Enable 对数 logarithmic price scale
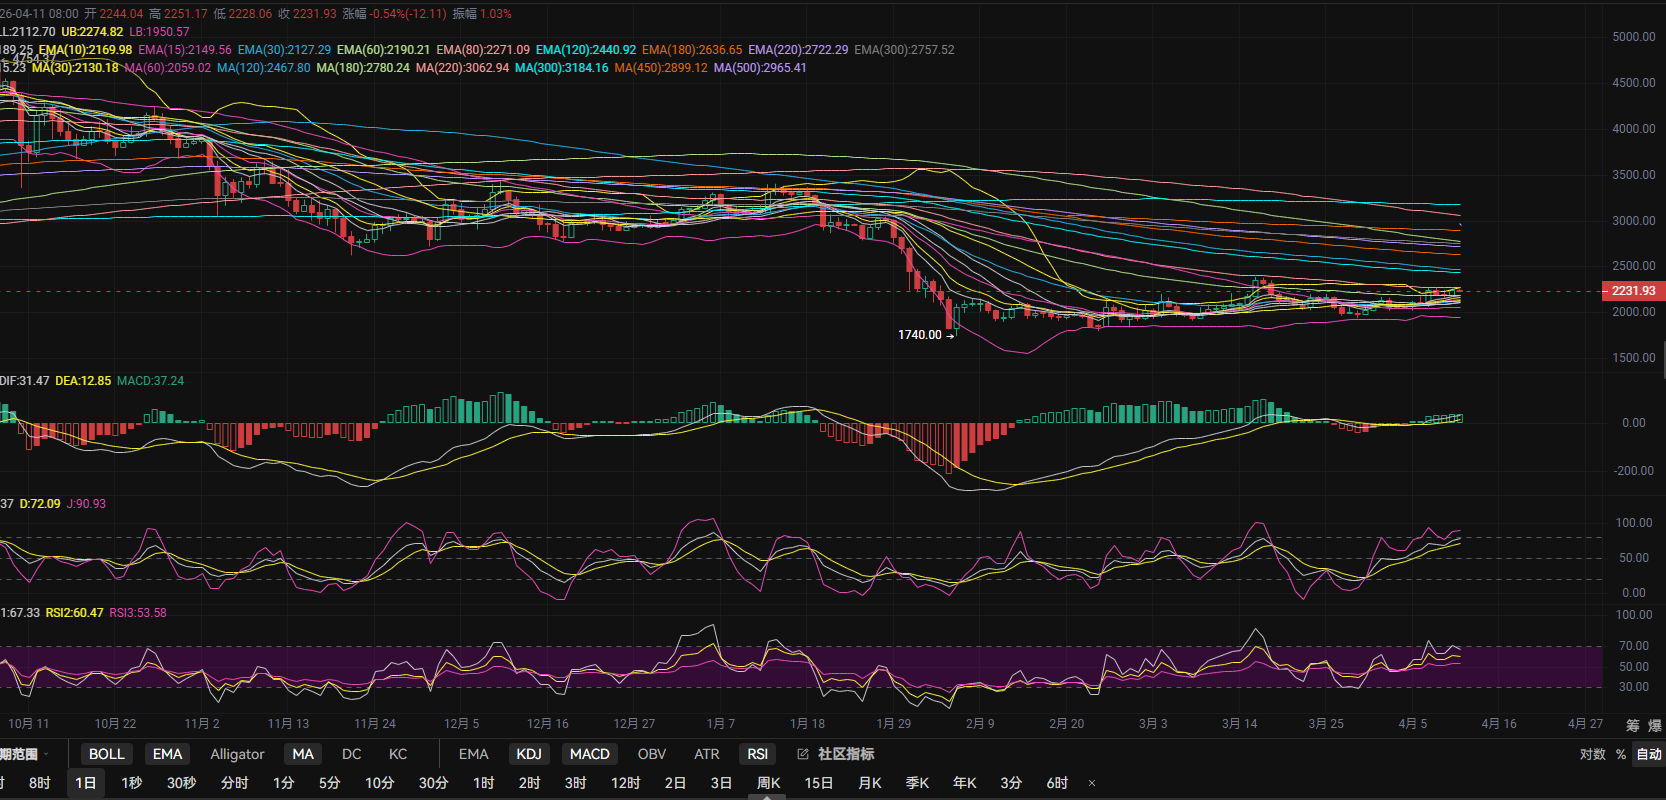The width and height of the screenshot is (1666, 800). 1592,754
